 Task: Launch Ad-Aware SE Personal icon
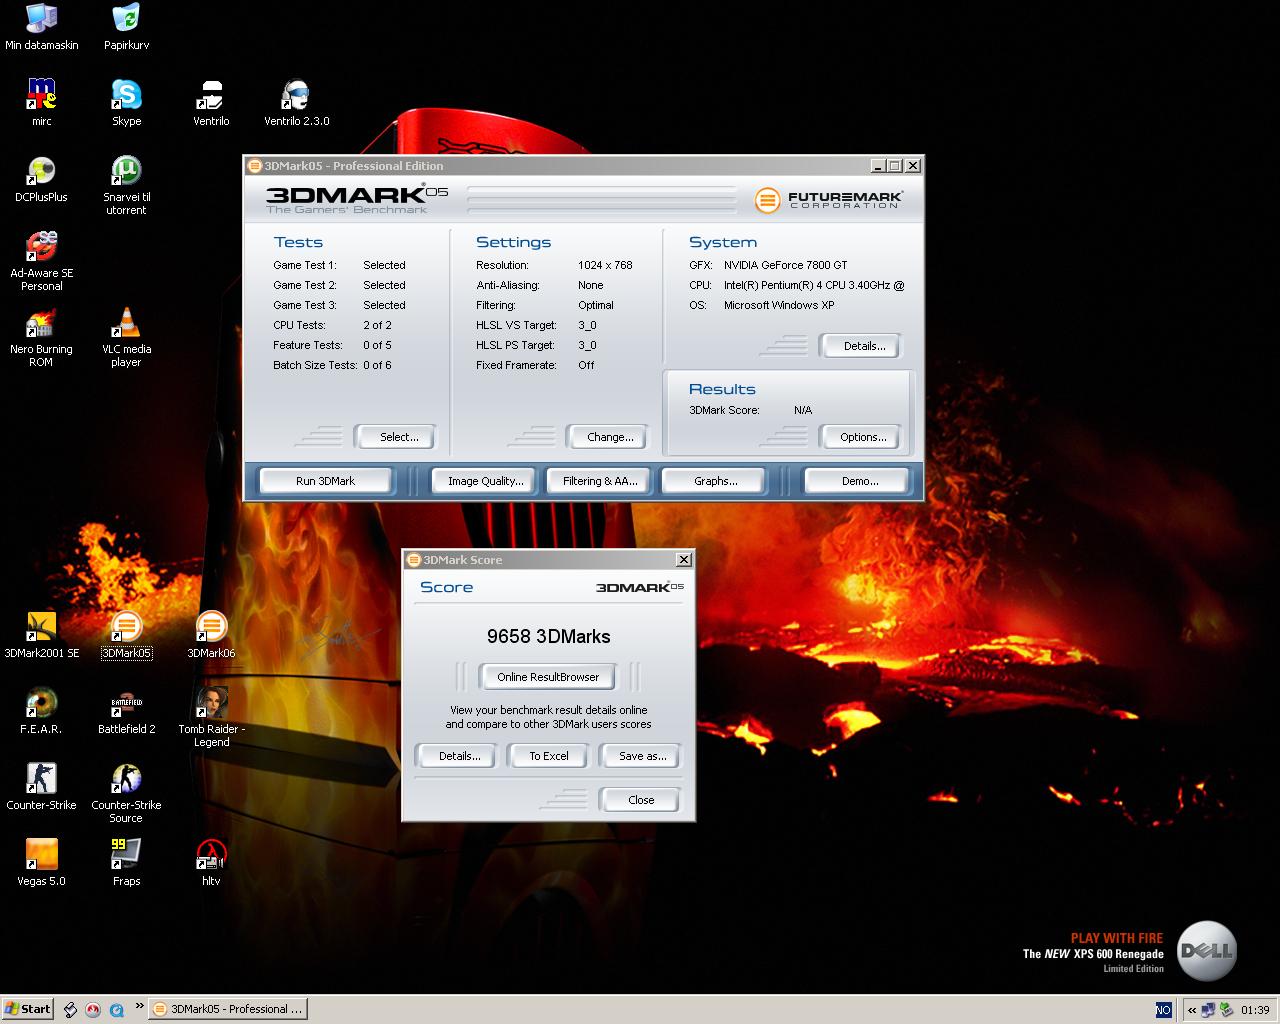coord(41,261)
